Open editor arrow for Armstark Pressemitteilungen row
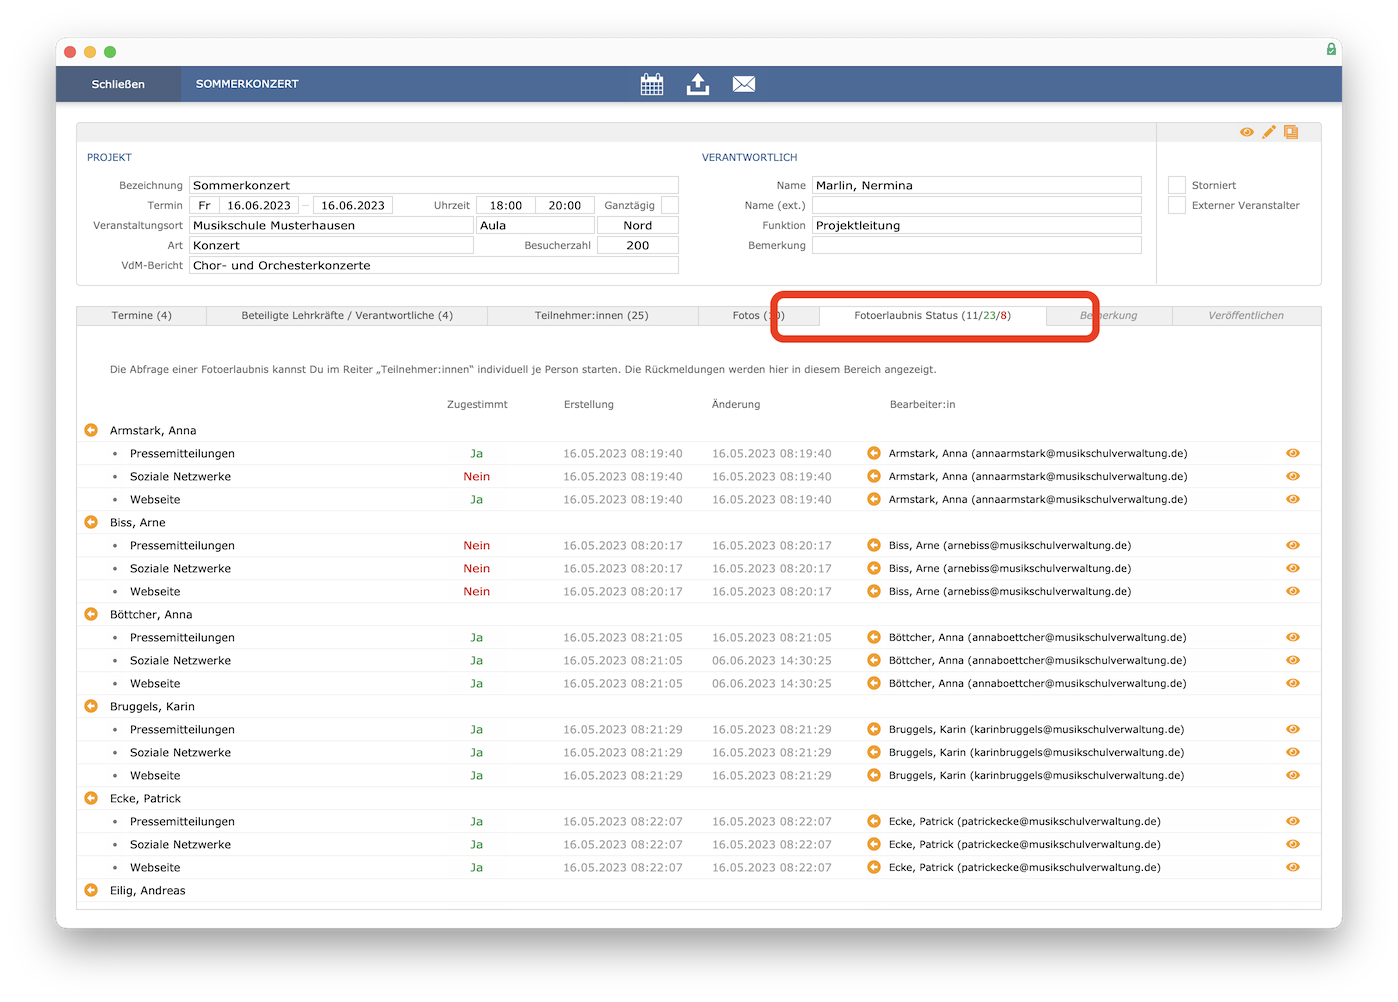 tap(874, 453)
